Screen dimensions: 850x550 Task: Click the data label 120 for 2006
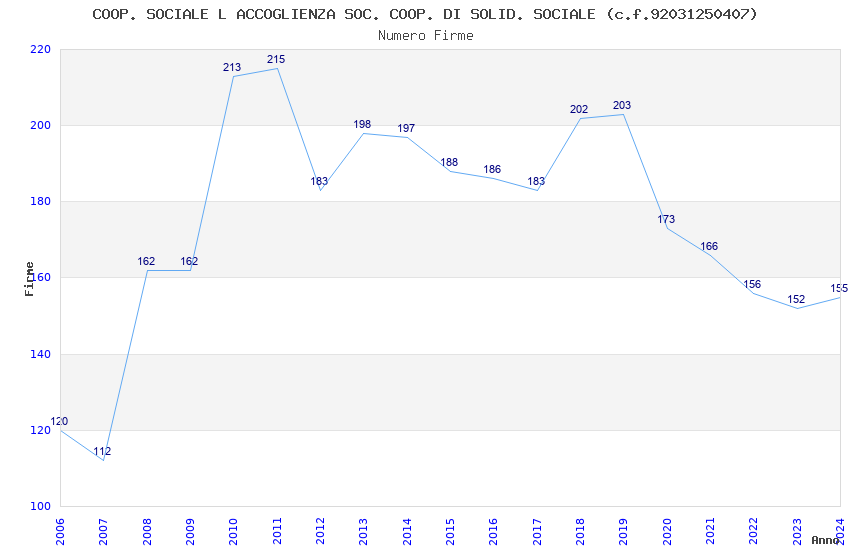tap(59, 422)
